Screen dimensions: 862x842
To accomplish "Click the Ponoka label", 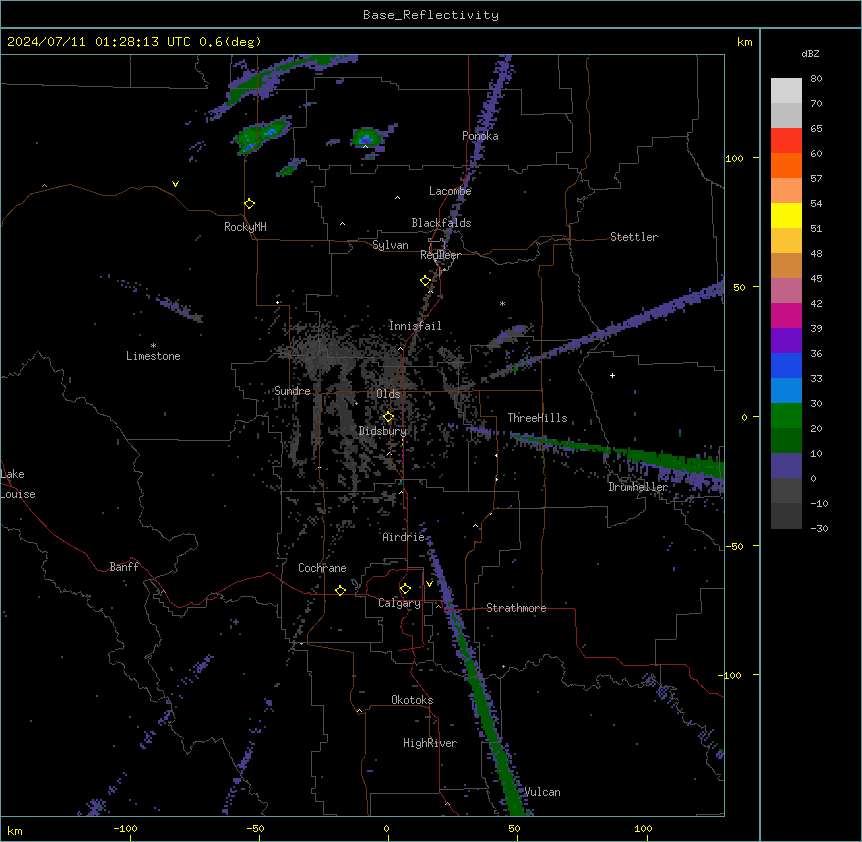I will (x=480, y=136).
